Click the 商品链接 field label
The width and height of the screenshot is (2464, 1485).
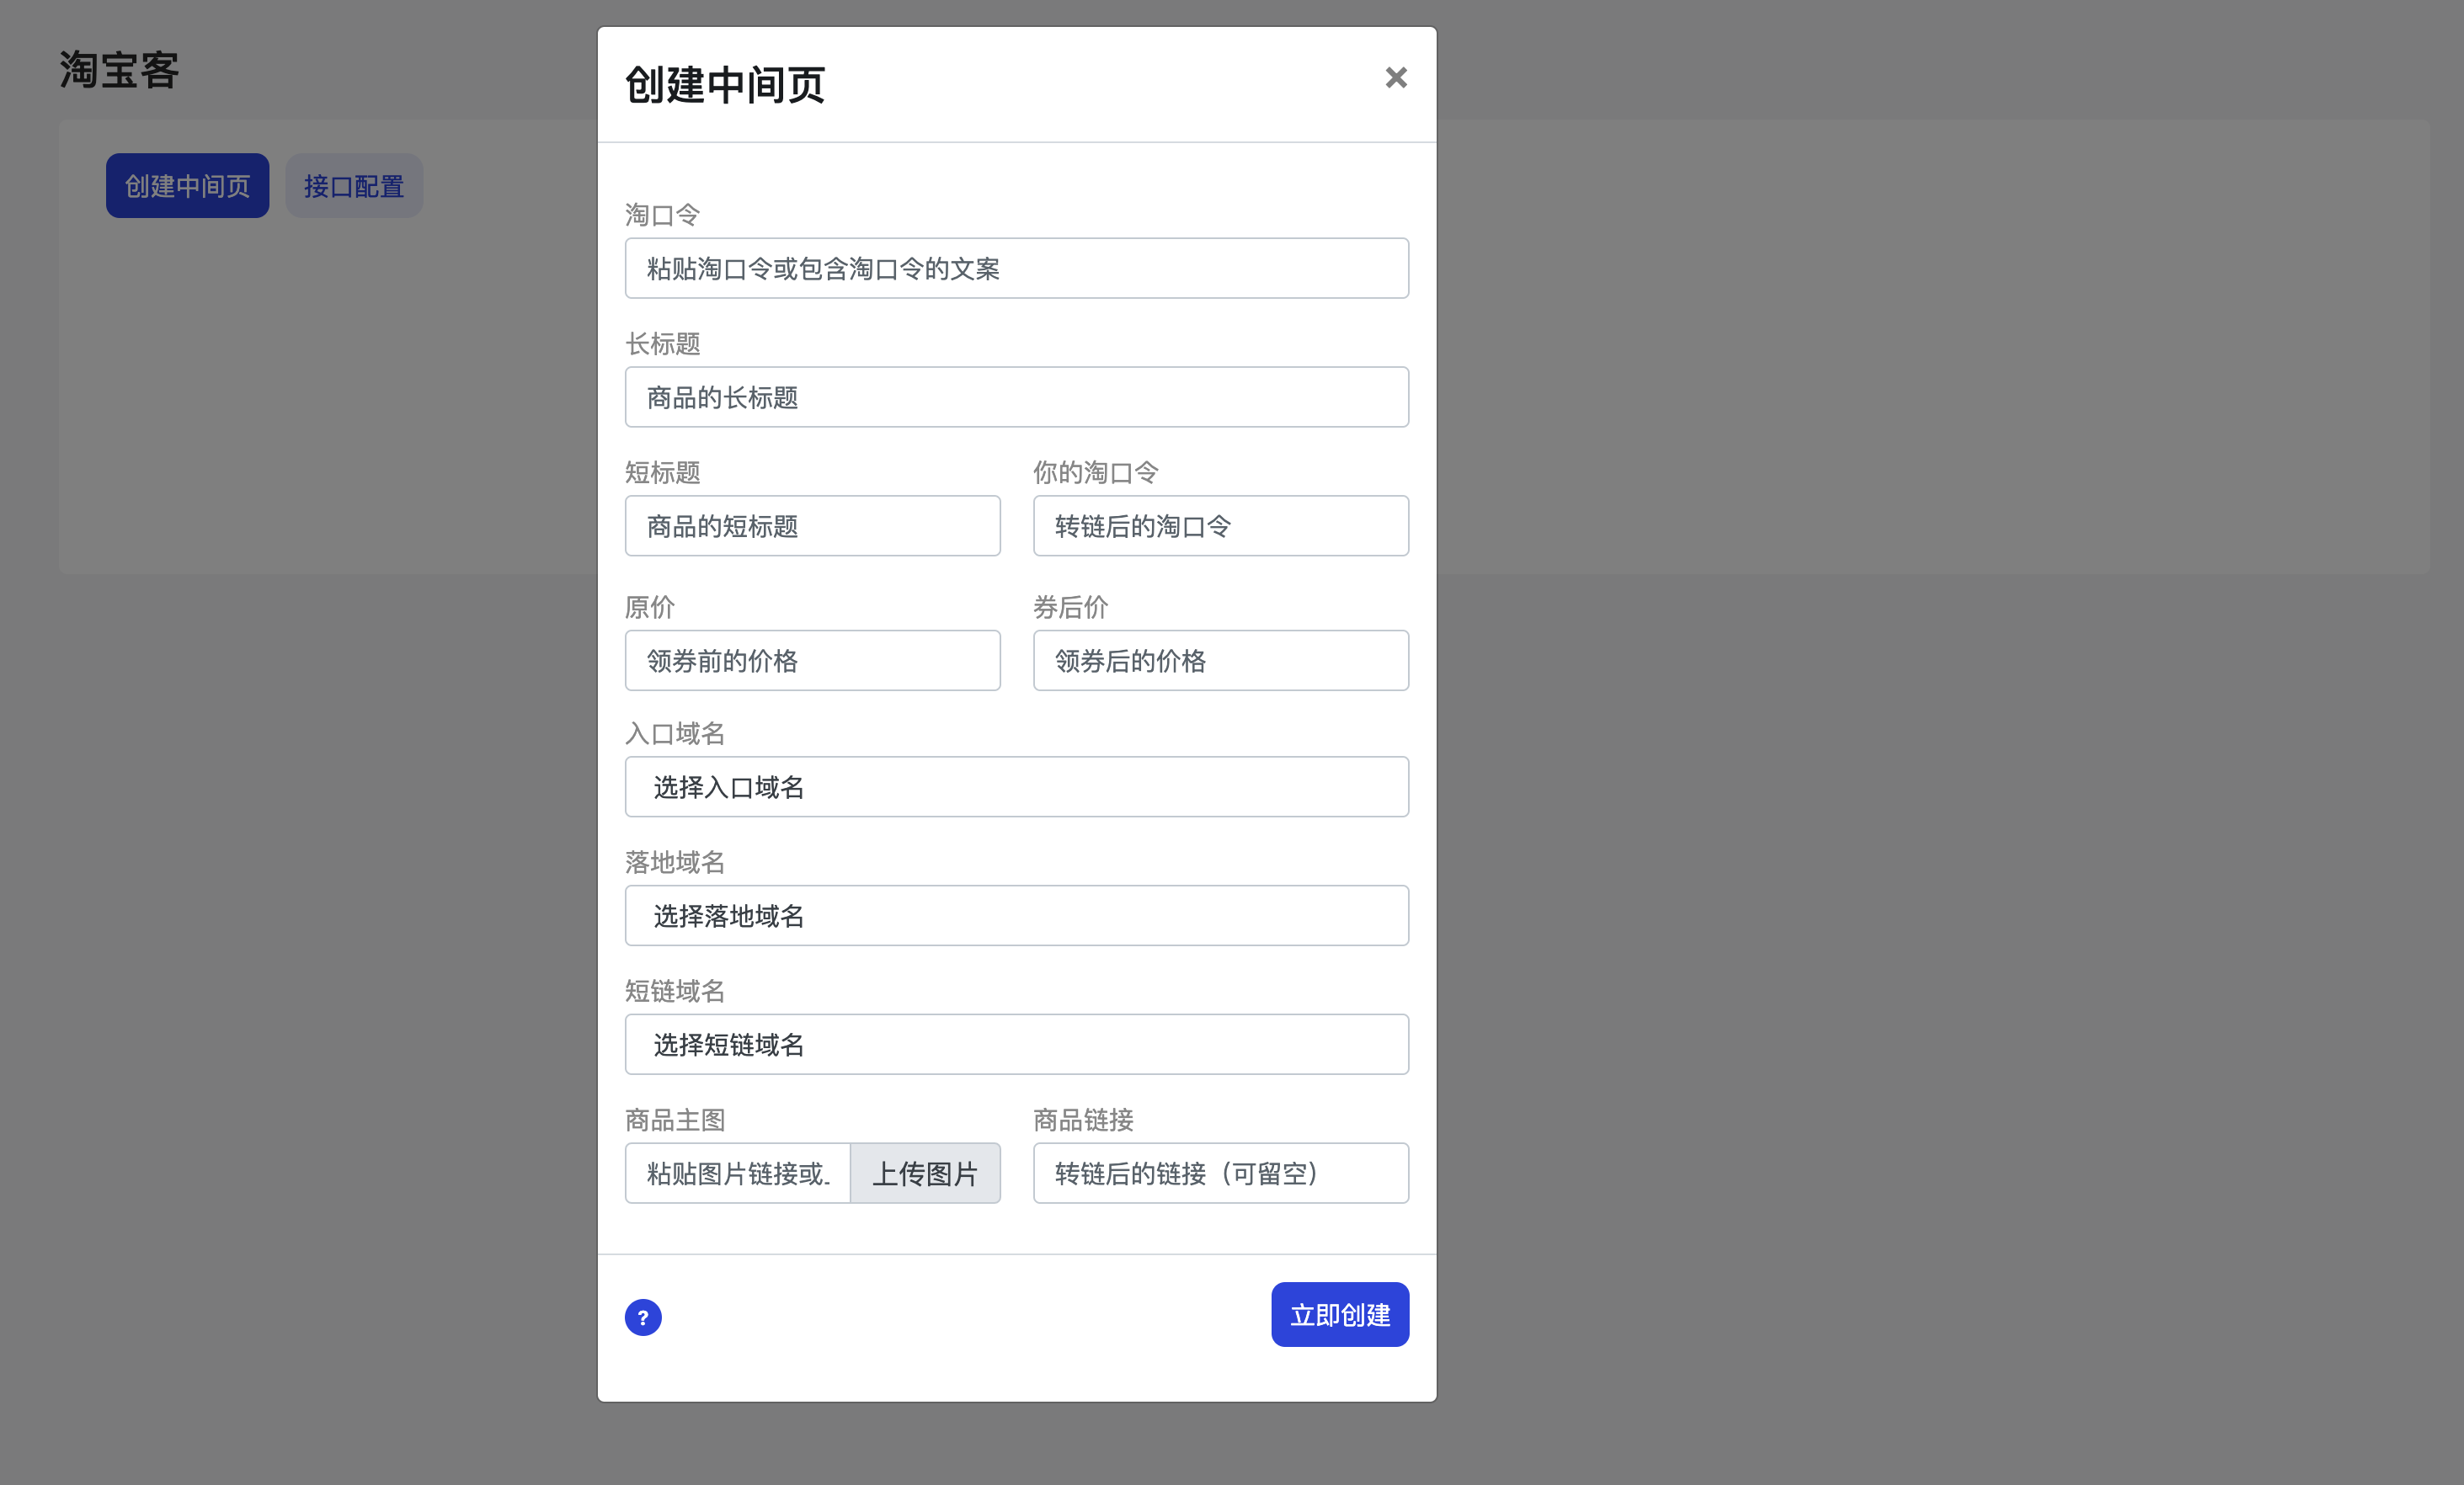click(1084, 1120)
